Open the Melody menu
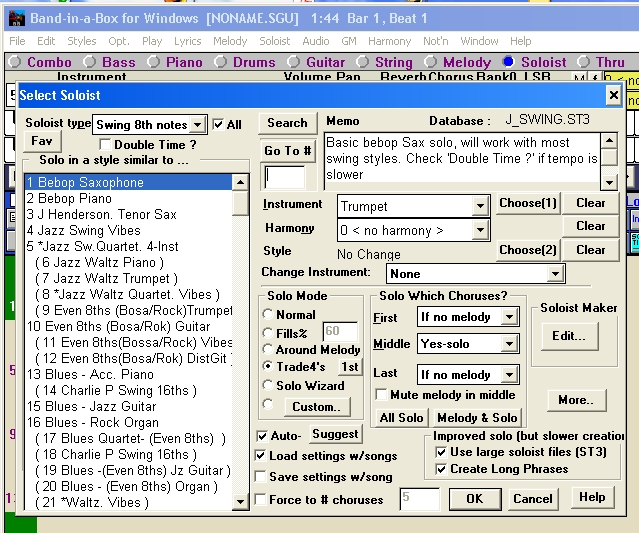639x533 pixels. 230,41
